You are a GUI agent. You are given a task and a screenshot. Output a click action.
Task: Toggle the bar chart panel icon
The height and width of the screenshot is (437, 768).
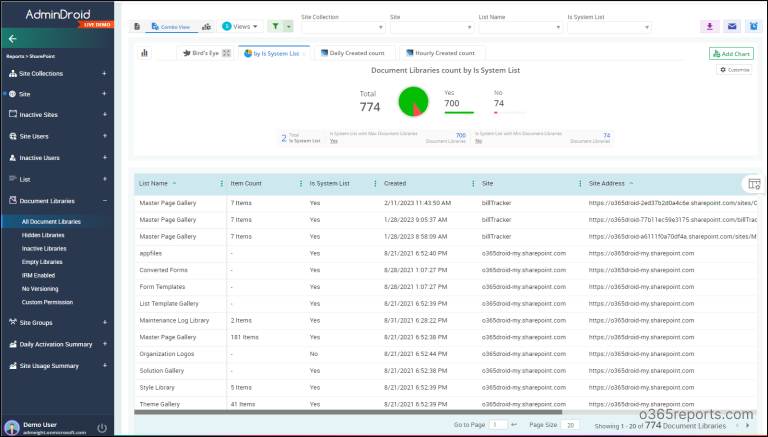144,53
